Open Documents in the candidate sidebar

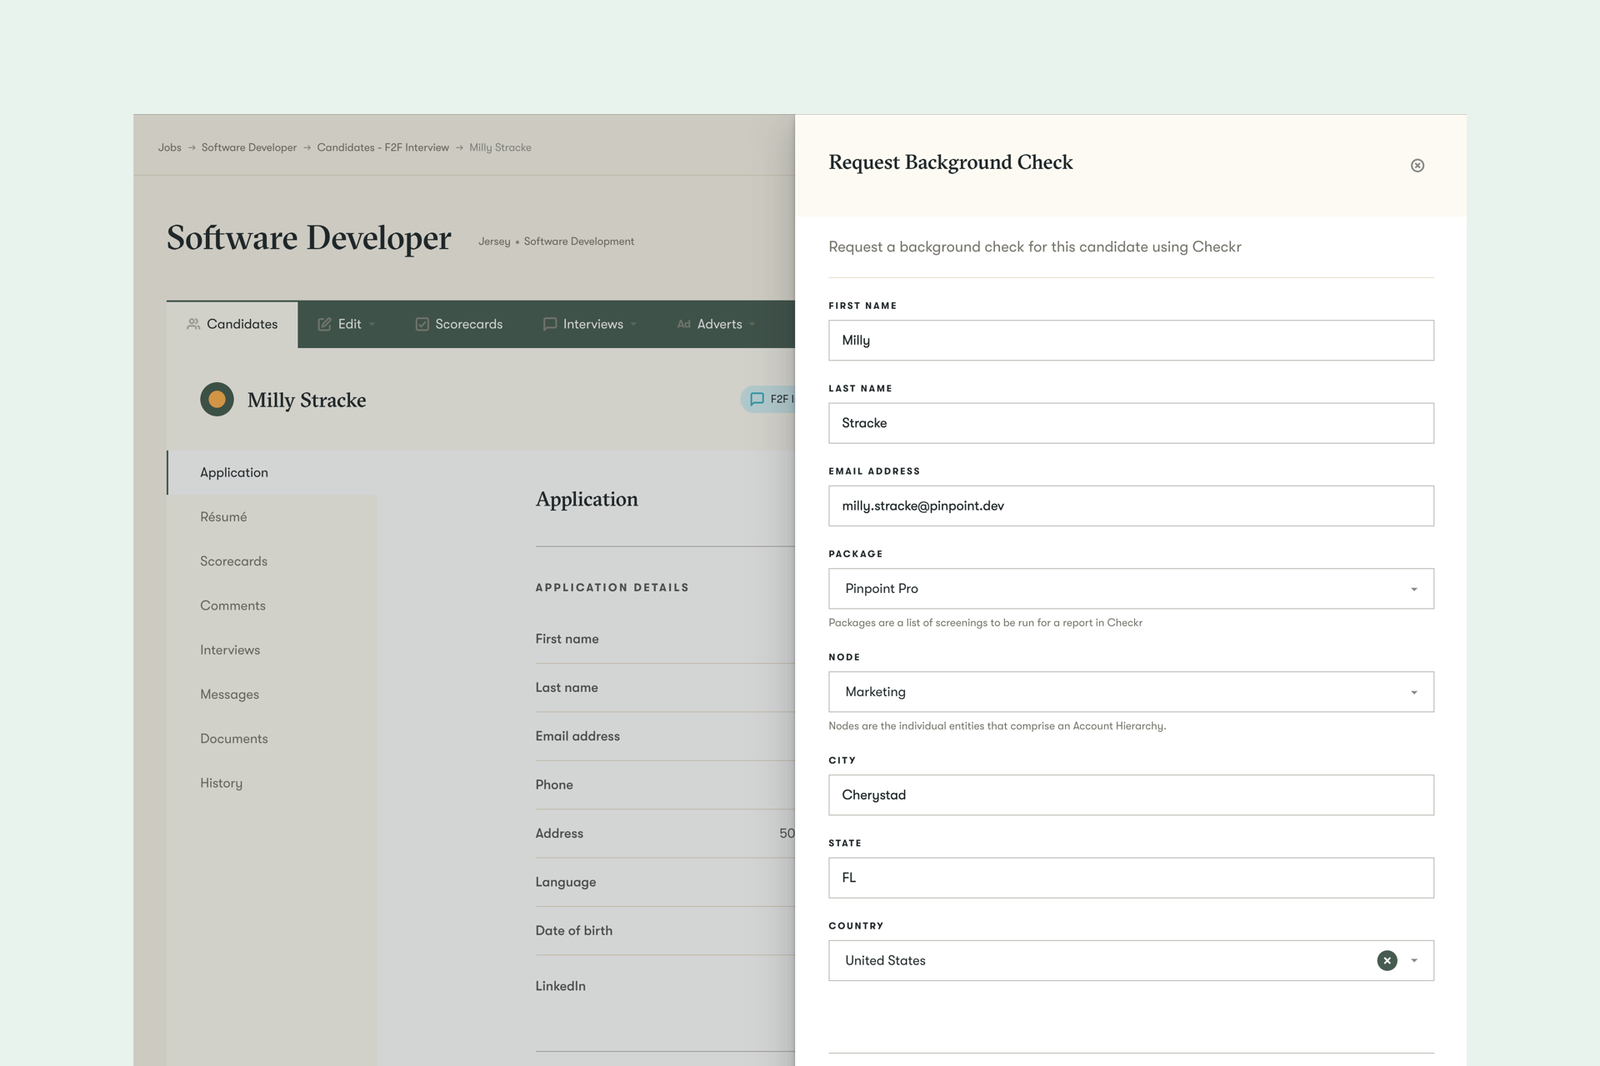234,739
